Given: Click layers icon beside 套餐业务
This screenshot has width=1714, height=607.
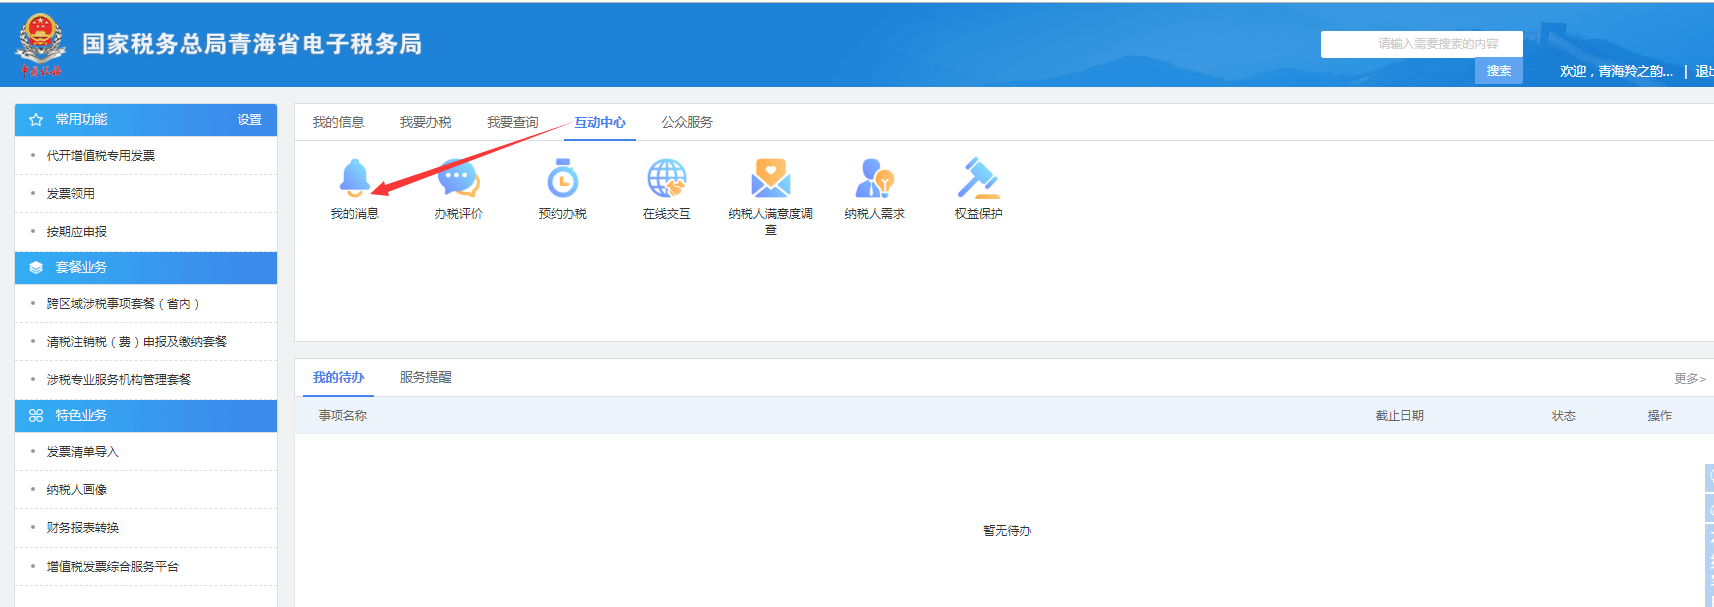Looking at the screenshot, I should pyautogui.click(x=36, y=268).
